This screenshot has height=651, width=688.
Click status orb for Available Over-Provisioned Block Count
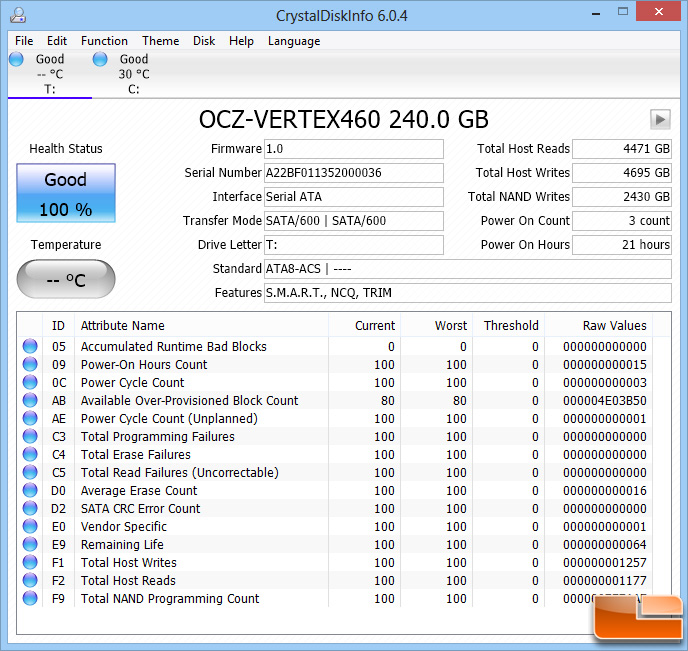[30, 400]
